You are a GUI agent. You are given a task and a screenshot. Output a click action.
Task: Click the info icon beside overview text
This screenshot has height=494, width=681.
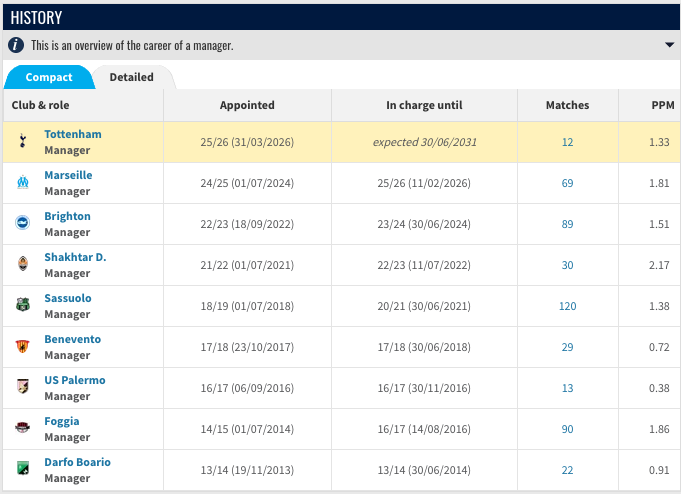[x=16, y=45]
